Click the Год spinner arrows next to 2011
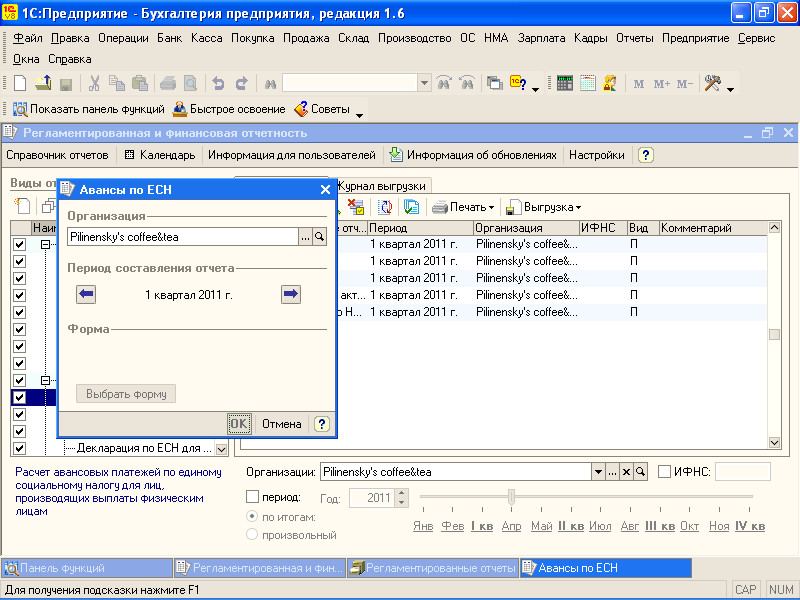 tap(402, 498)
